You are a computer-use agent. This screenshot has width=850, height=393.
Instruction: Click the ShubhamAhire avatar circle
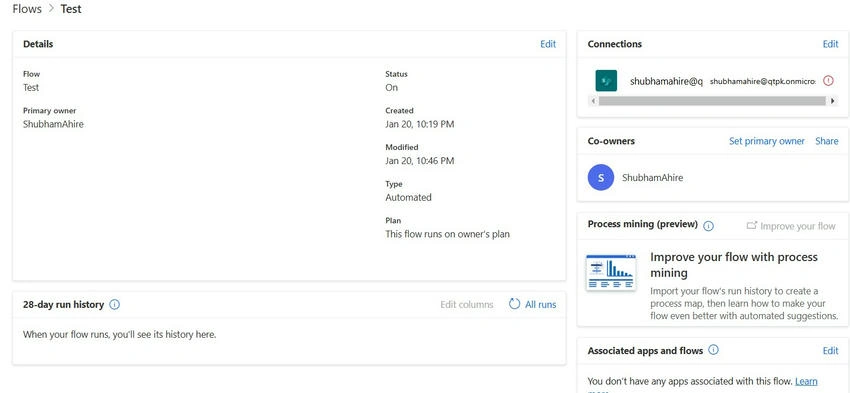(601, 178)
